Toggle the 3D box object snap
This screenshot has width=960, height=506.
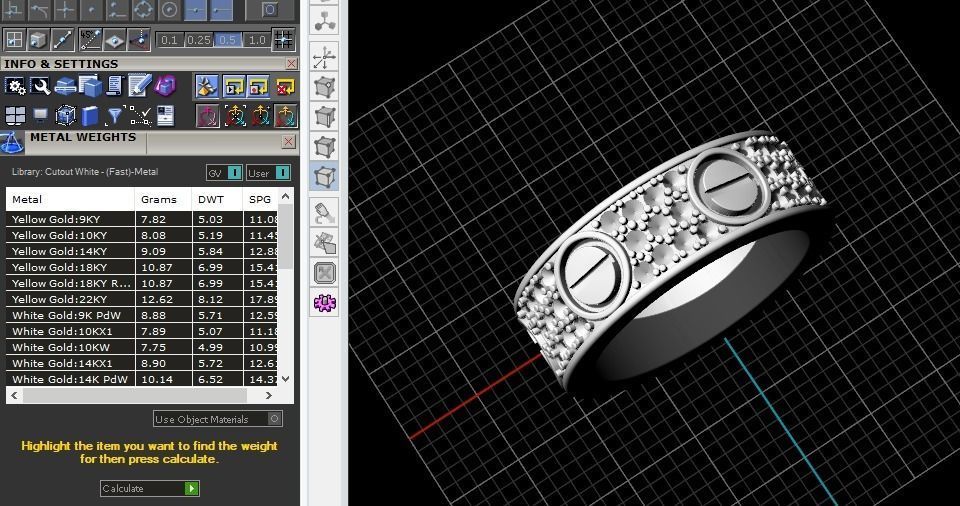tap(38, 40)
